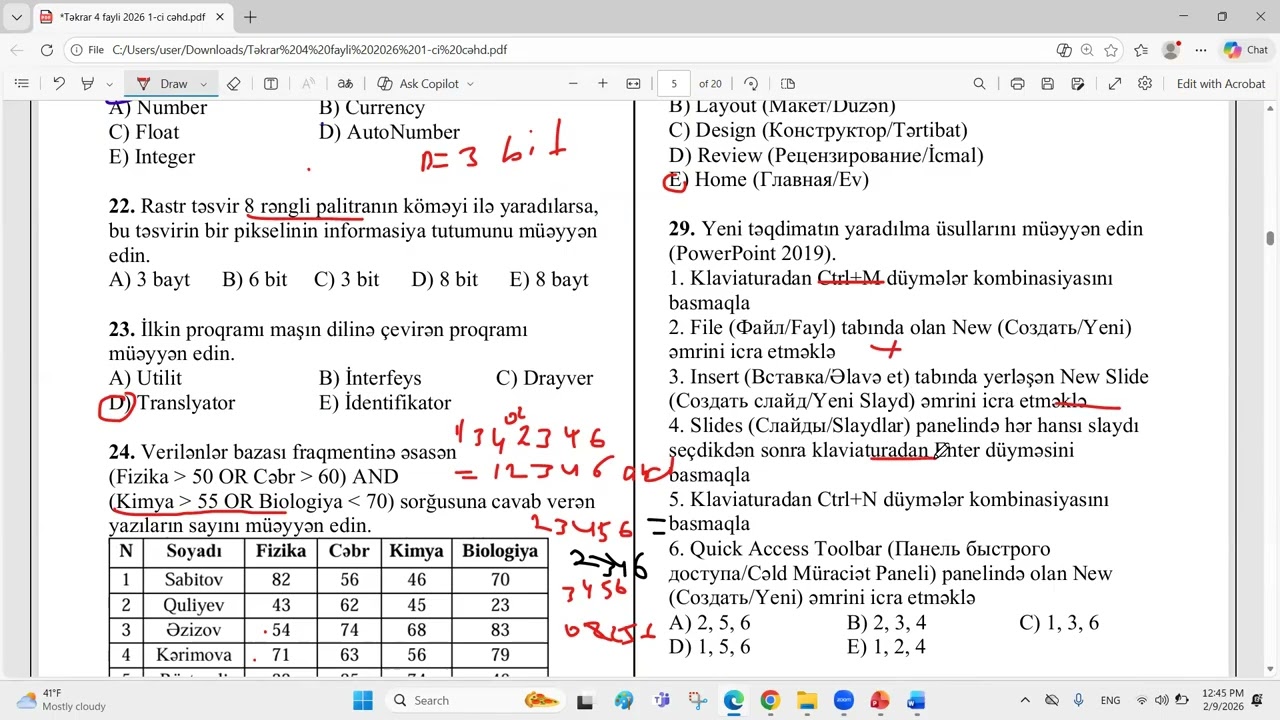Open a new browser tab
The height and width of the screenshot is (720, 1280).
250,17
